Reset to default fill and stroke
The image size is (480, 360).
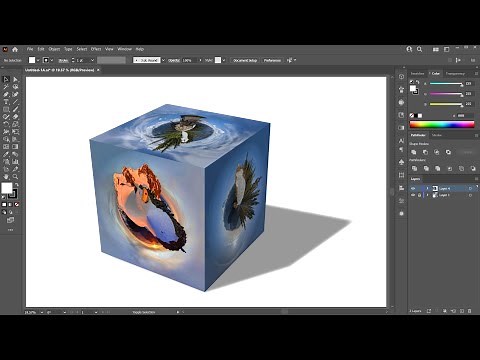(4, 197)
